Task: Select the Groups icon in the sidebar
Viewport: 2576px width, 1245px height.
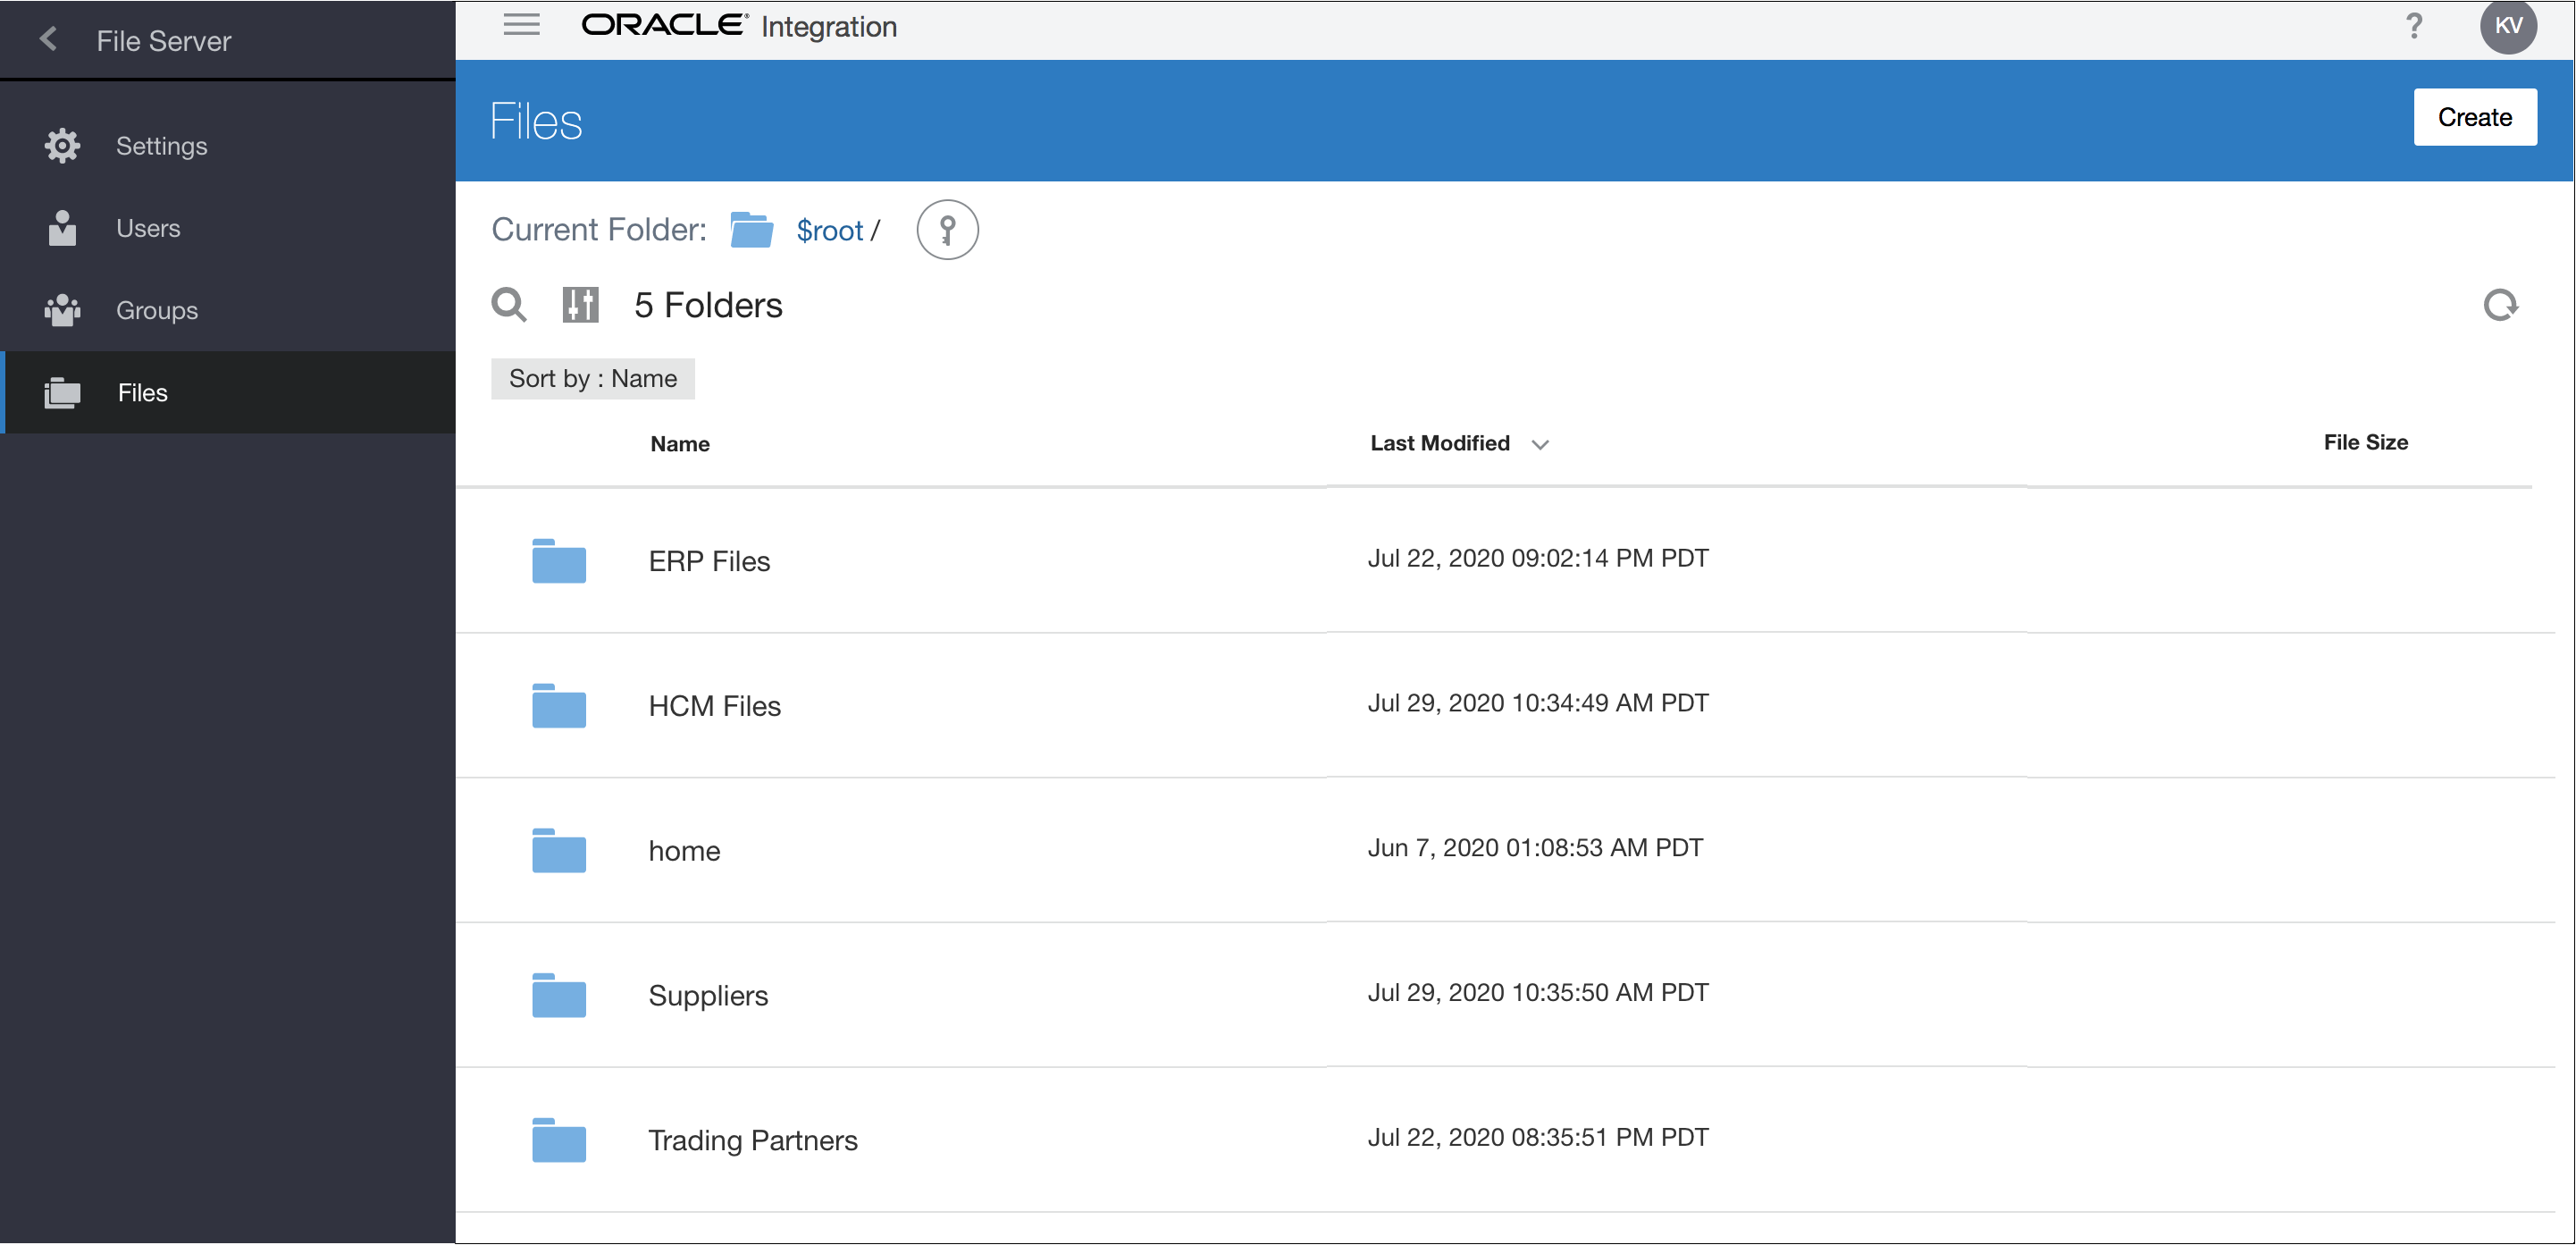Action: [62, 310]
